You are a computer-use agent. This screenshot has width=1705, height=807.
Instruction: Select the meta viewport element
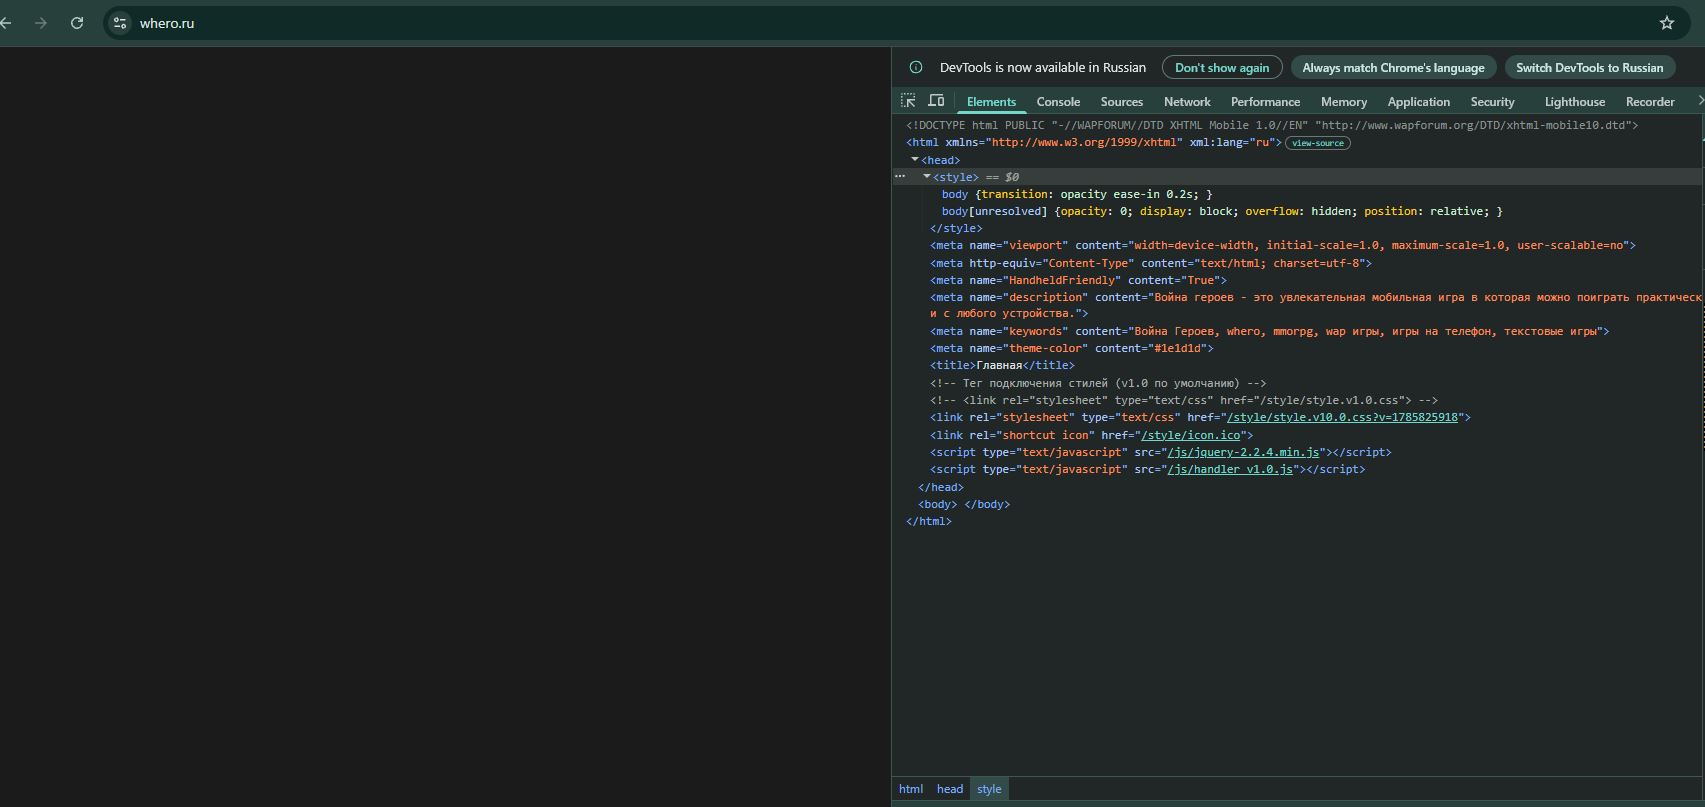click(x=1283, y=245)
